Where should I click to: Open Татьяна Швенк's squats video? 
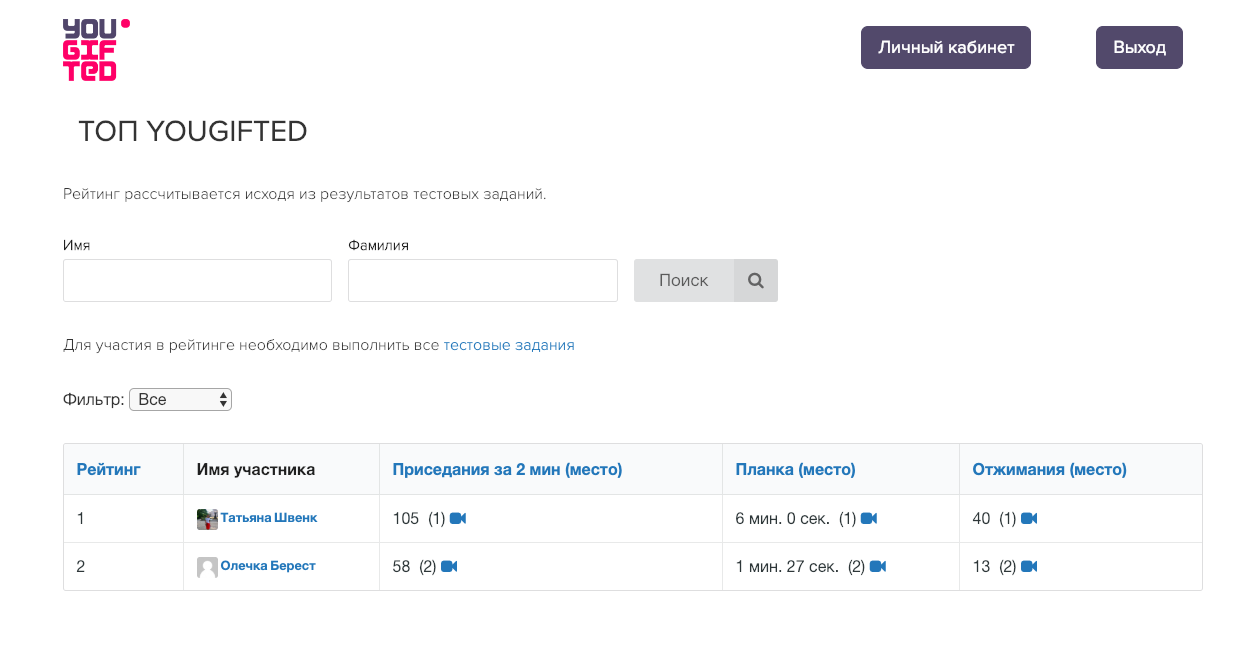click(458, 518)
